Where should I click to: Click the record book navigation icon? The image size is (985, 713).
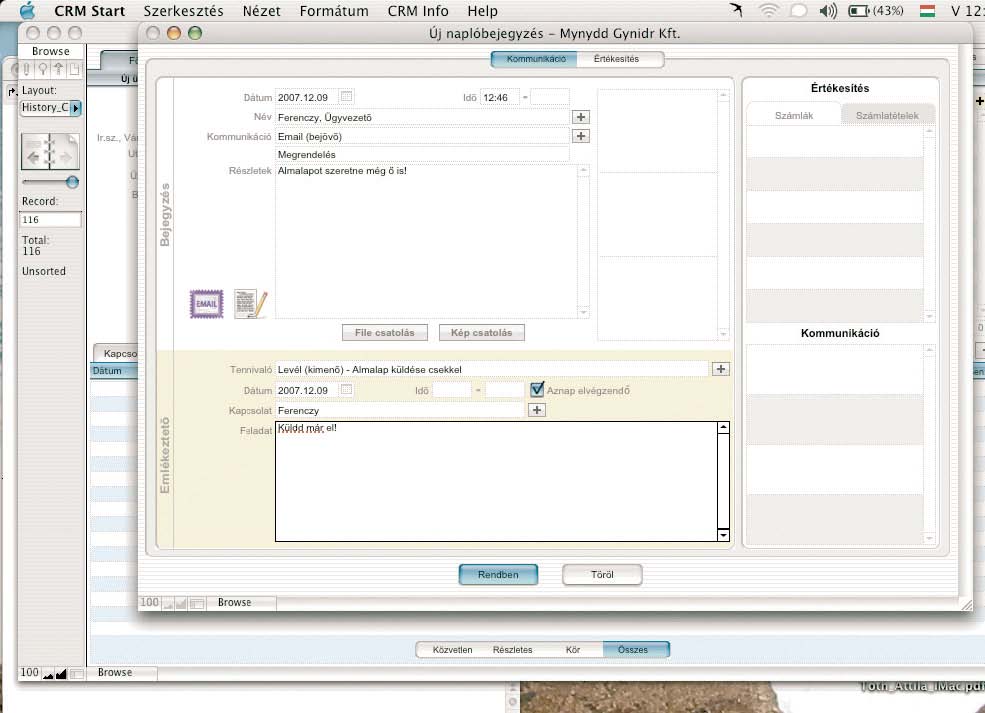(50, 151)
